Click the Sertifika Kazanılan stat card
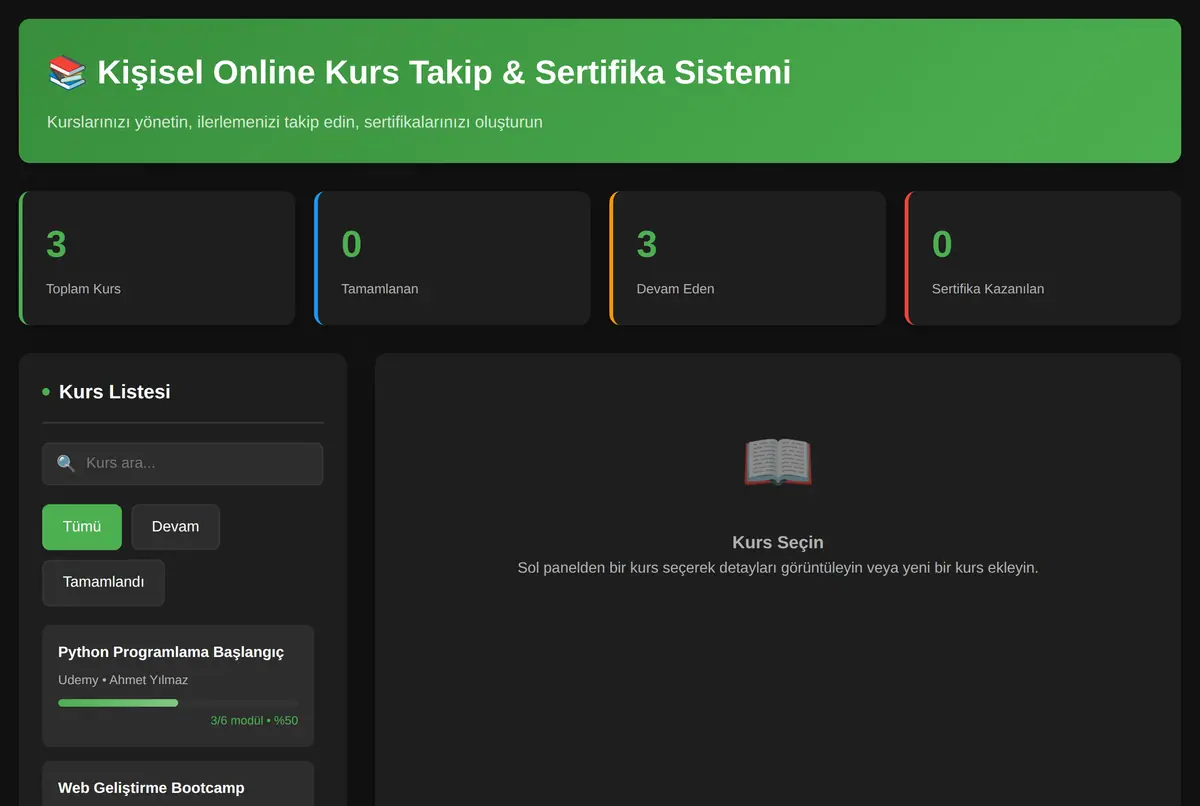This screenshot has height=806, width=1200. [1043, 258]
